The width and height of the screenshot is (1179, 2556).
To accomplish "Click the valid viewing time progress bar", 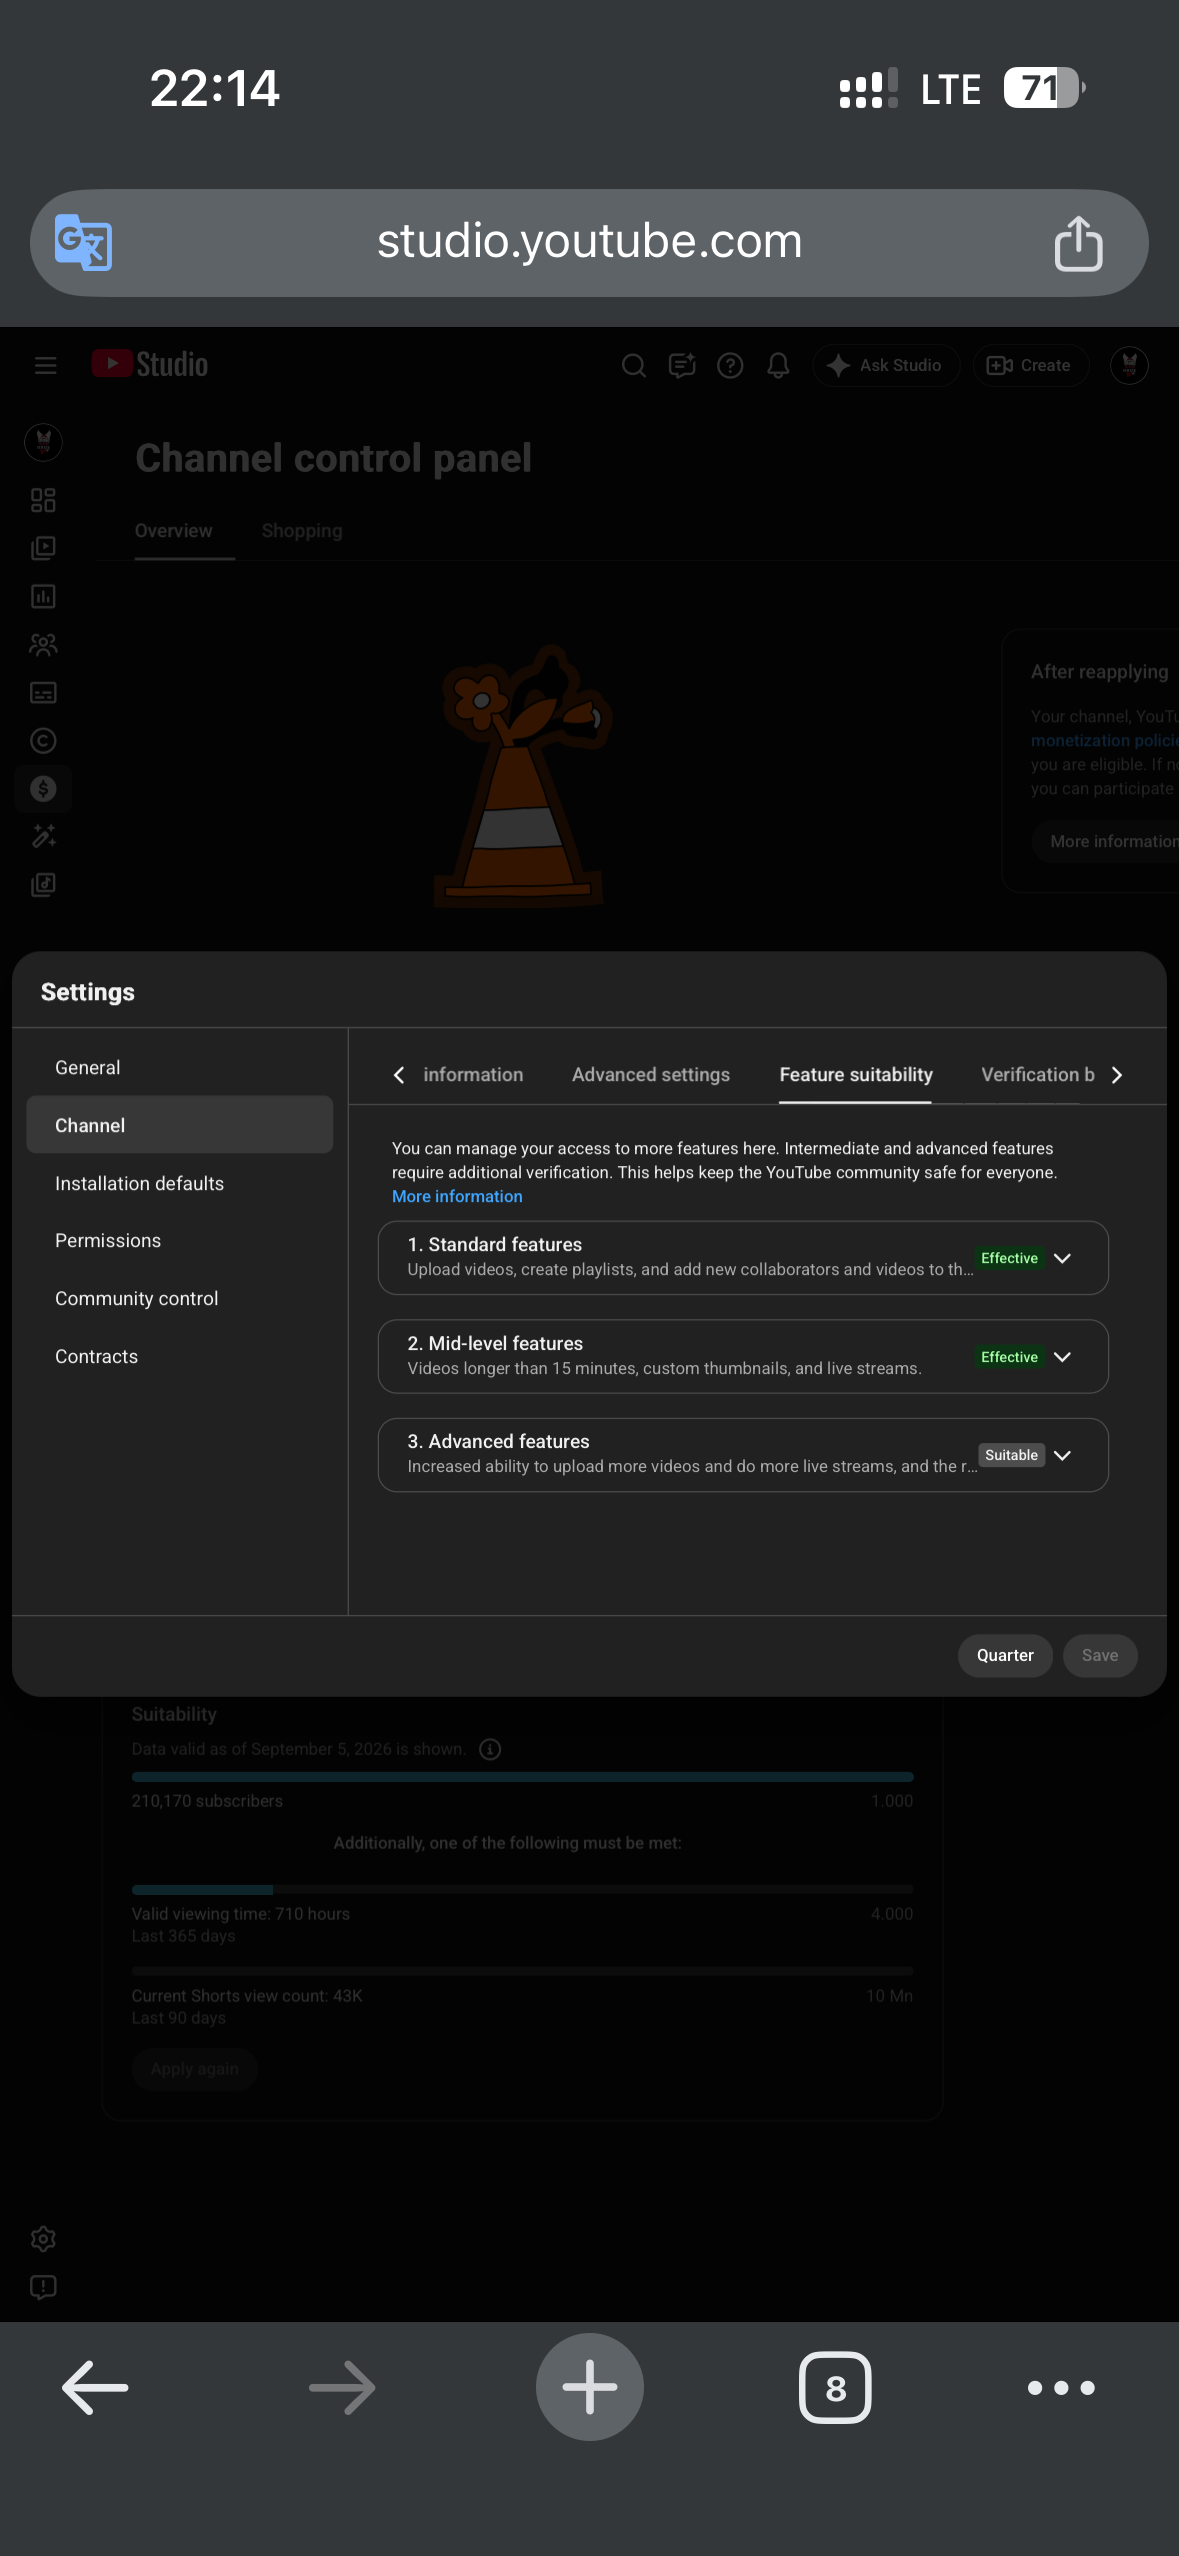I will [x=523, y=1890].
